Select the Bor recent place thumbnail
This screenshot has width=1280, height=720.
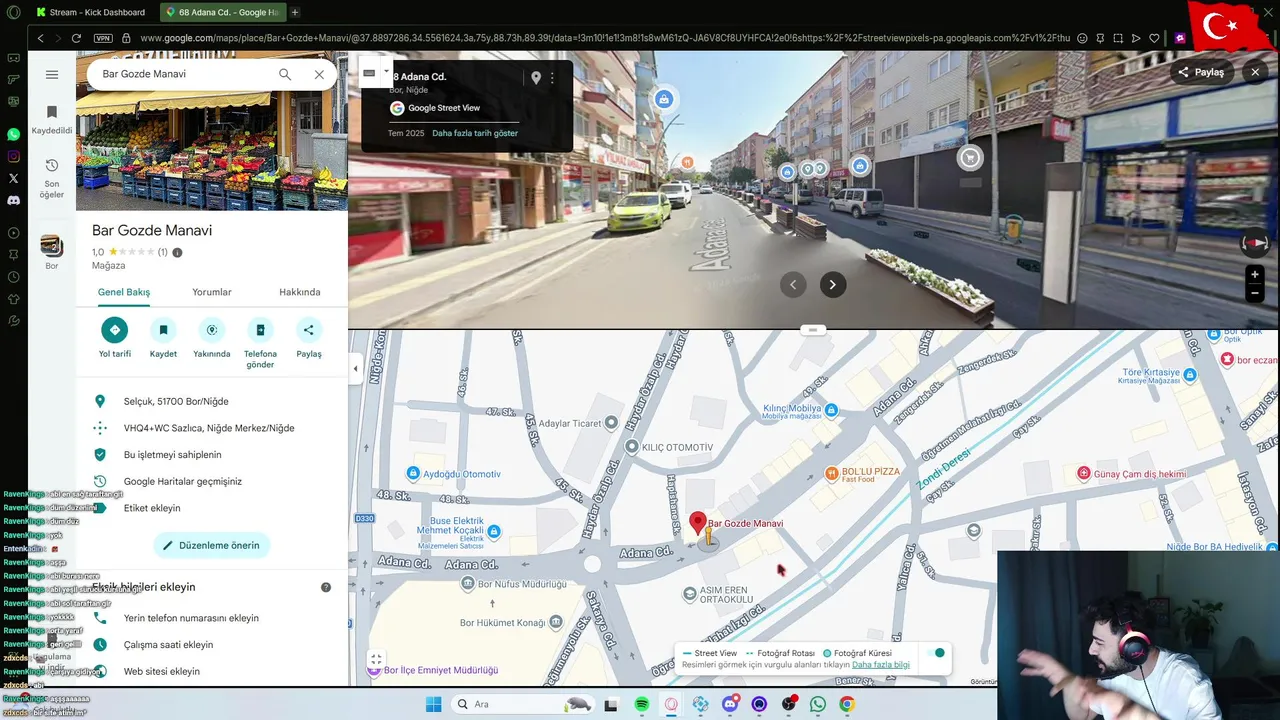[51, 245]
